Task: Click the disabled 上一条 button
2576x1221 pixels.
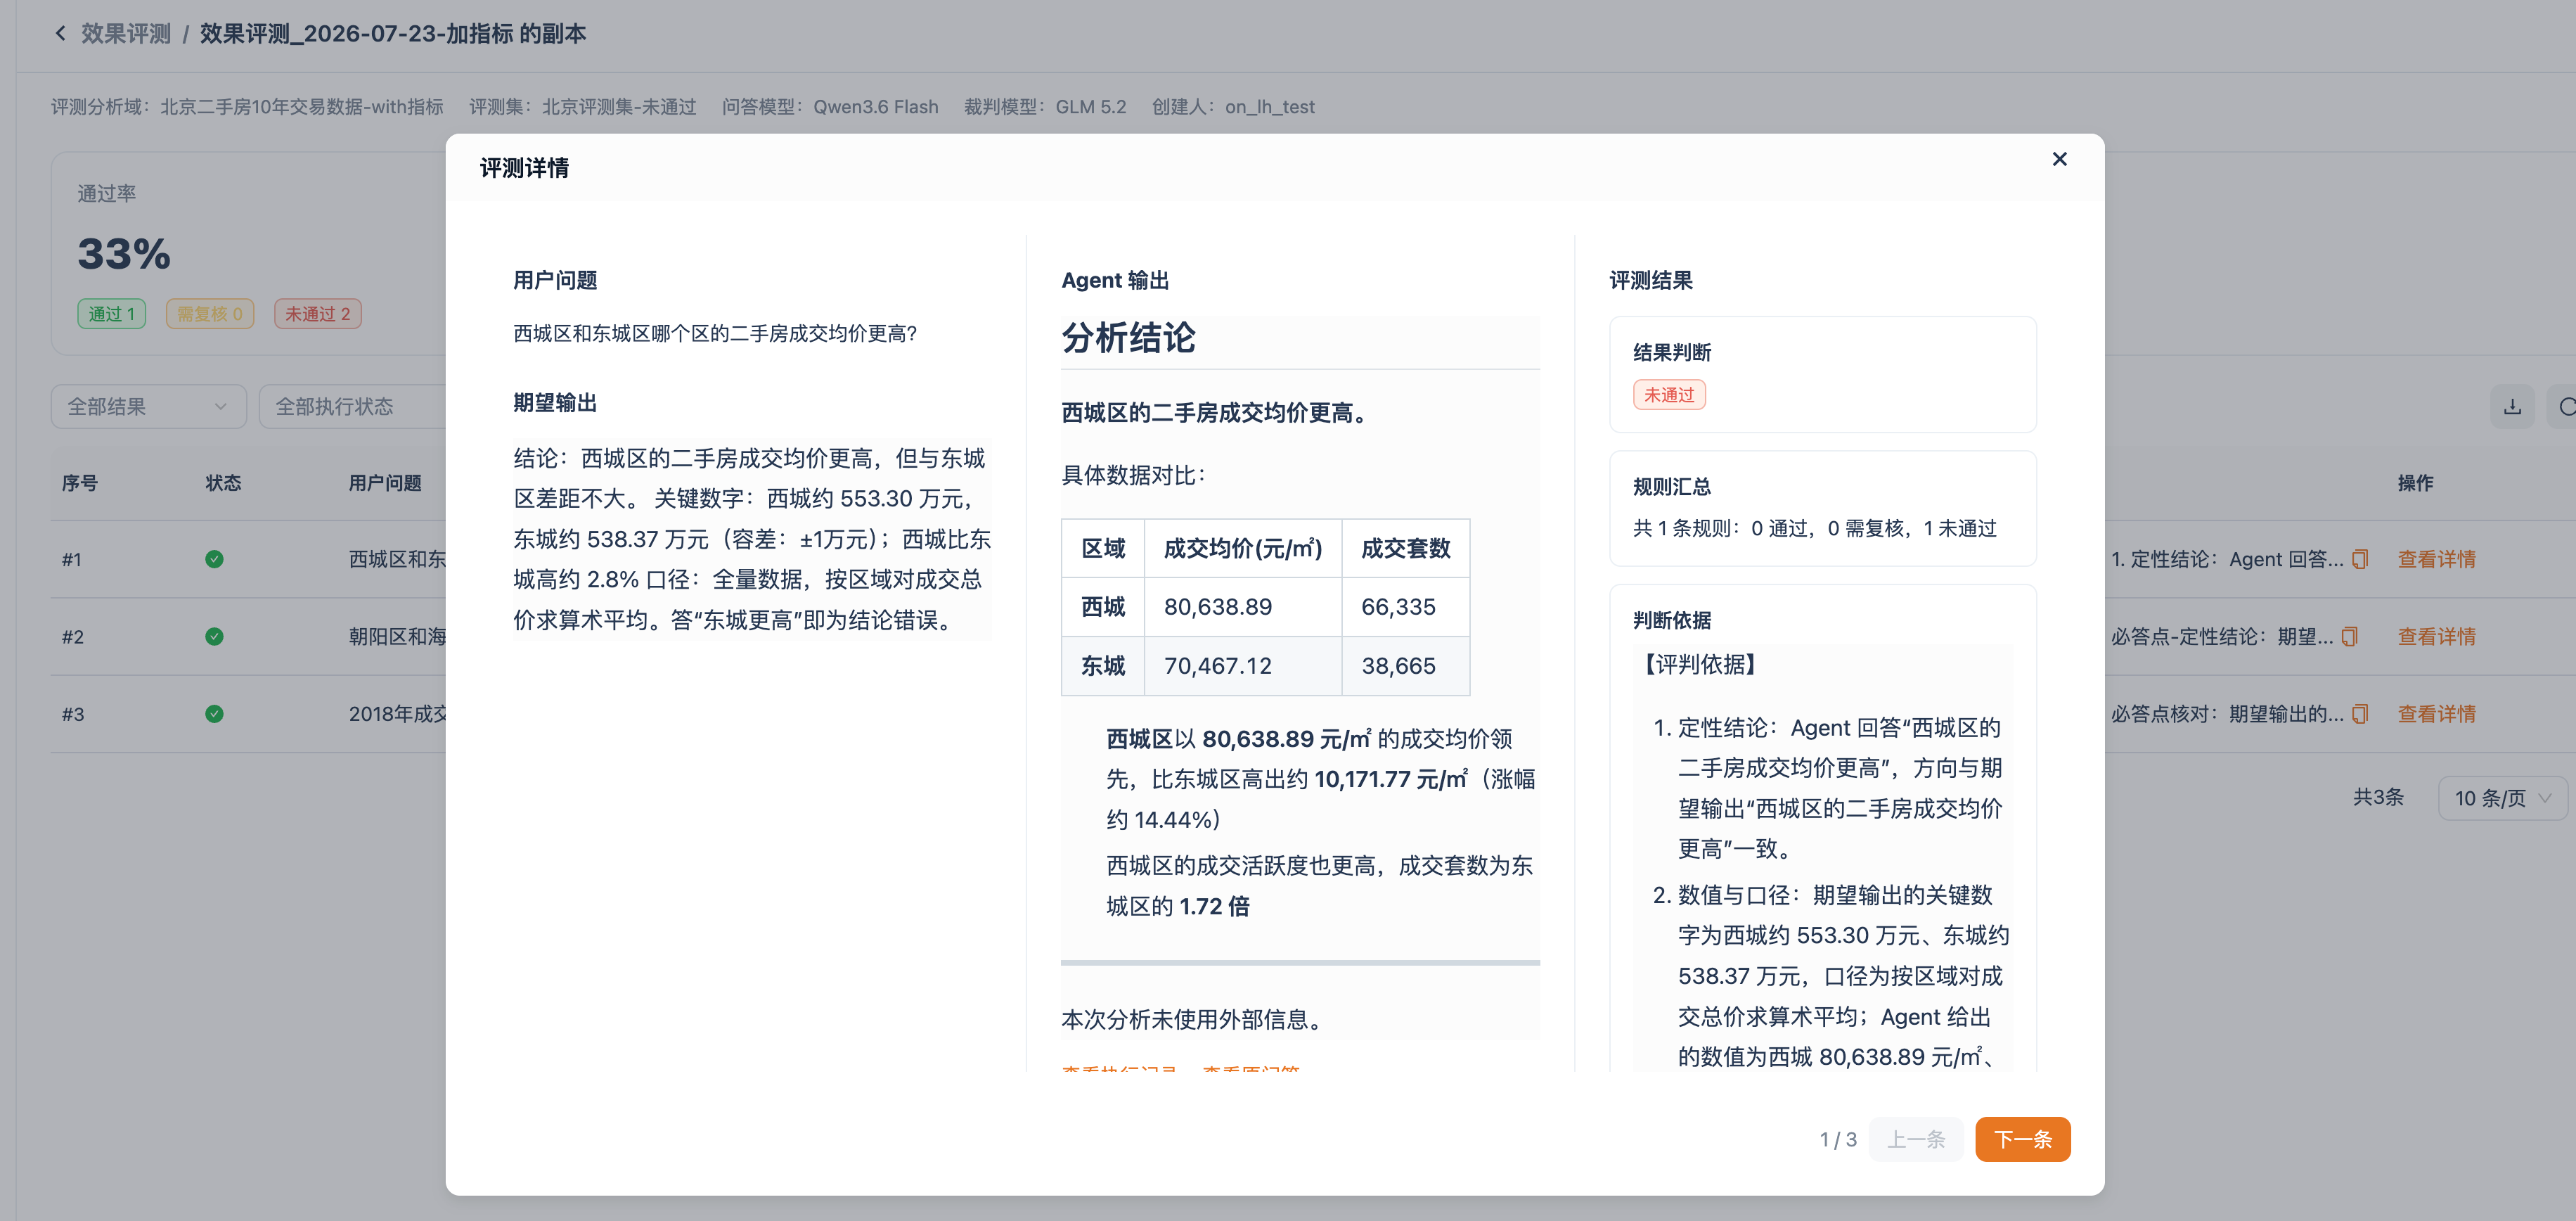Action: (x=1915, y=1139)
